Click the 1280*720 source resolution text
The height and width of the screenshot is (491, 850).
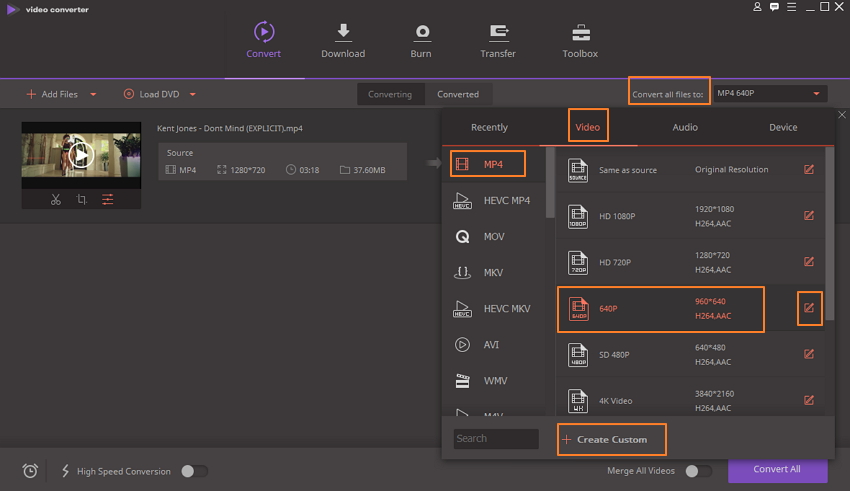[x=248, y=170]
